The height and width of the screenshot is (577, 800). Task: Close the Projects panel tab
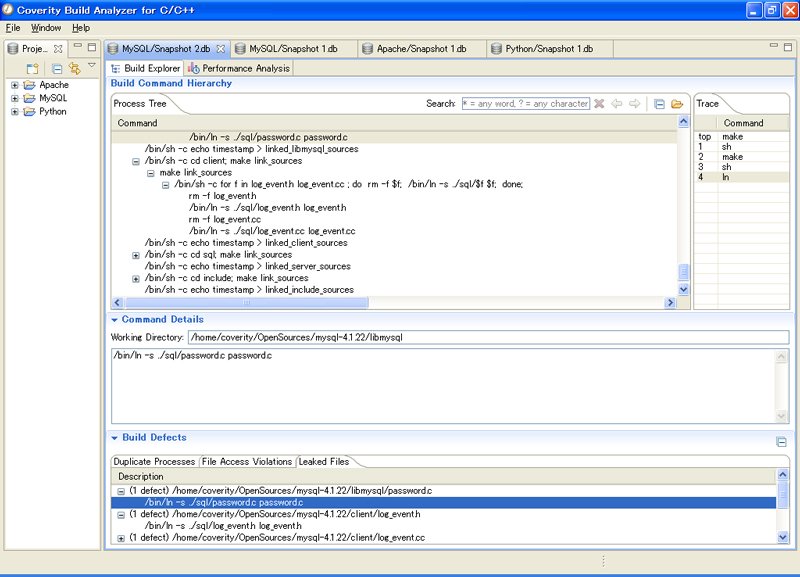(58, 49)
